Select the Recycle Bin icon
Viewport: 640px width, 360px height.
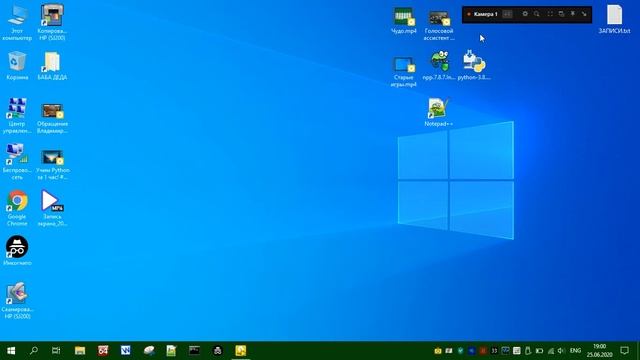pyautogui.click(x=17, y=66)
